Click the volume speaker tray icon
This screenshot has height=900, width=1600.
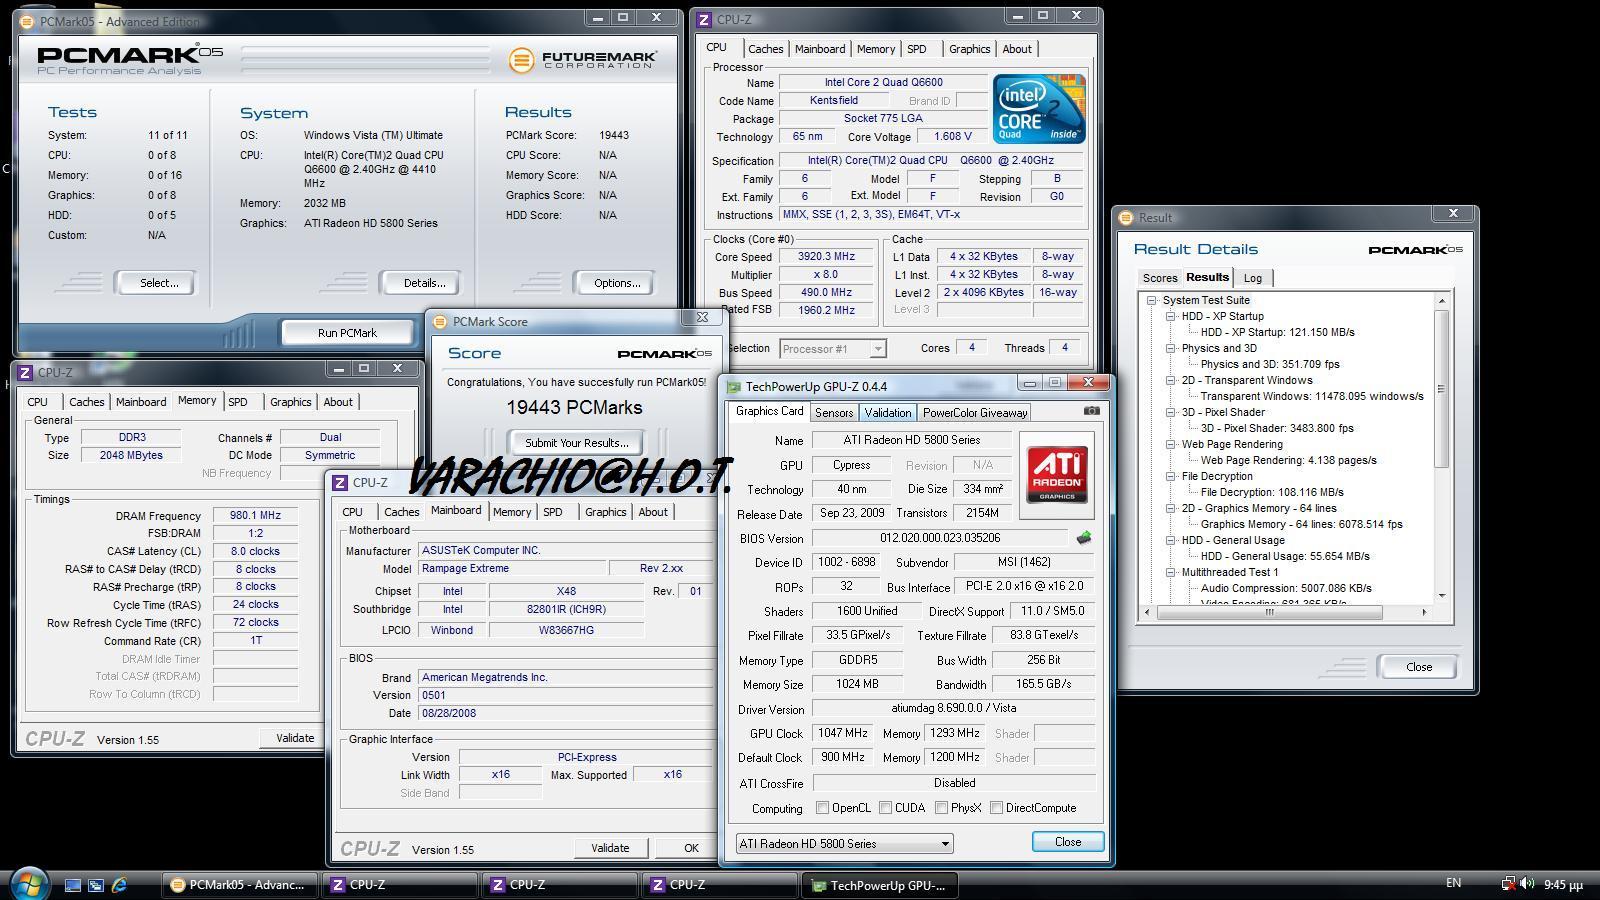[1527, 884]
